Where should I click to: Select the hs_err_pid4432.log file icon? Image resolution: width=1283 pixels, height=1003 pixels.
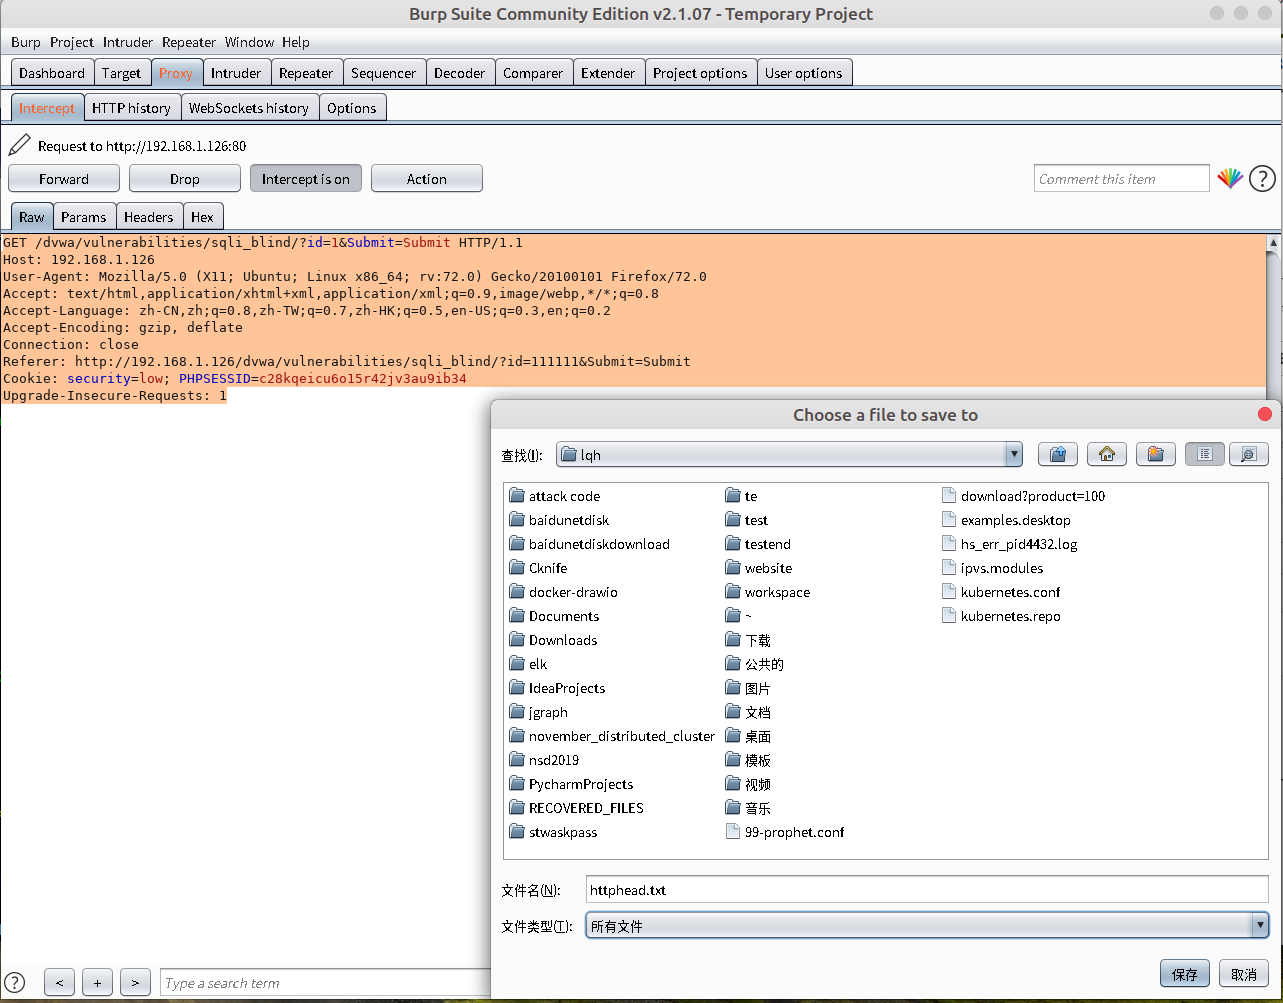949,544
